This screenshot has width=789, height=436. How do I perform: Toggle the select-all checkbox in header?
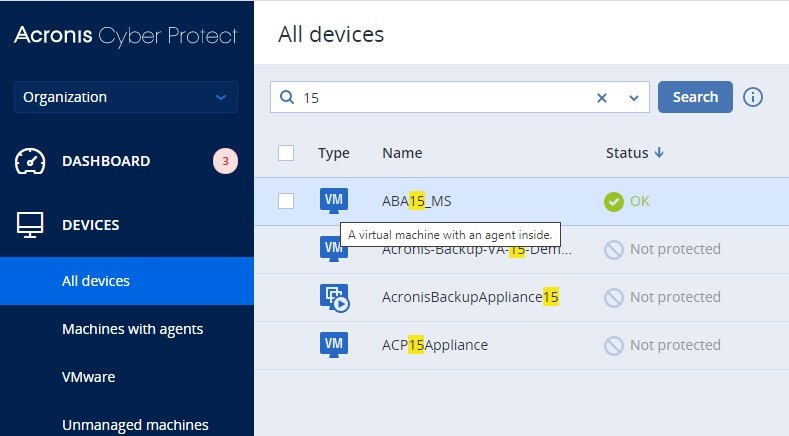click(286, 153)
